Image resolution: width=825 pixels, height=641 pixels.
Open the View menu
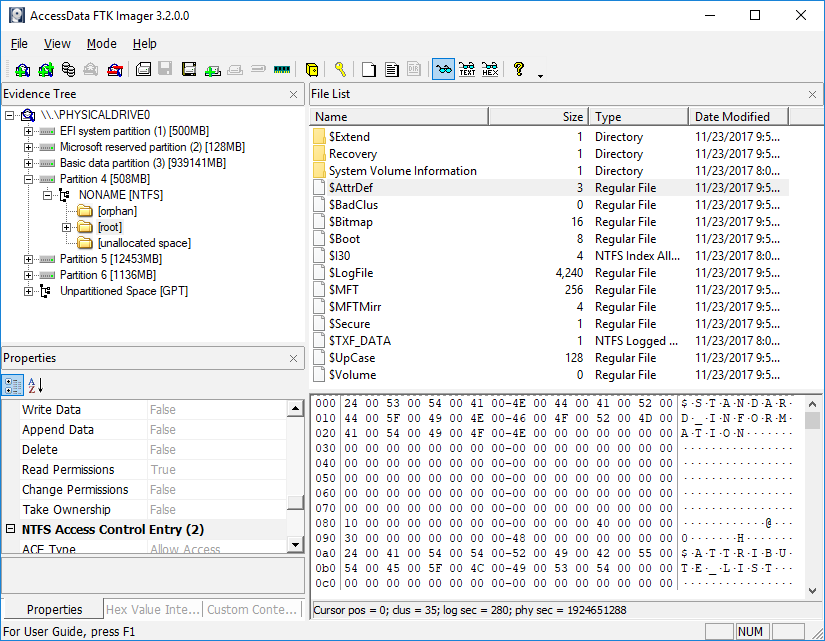click(57, 44)
